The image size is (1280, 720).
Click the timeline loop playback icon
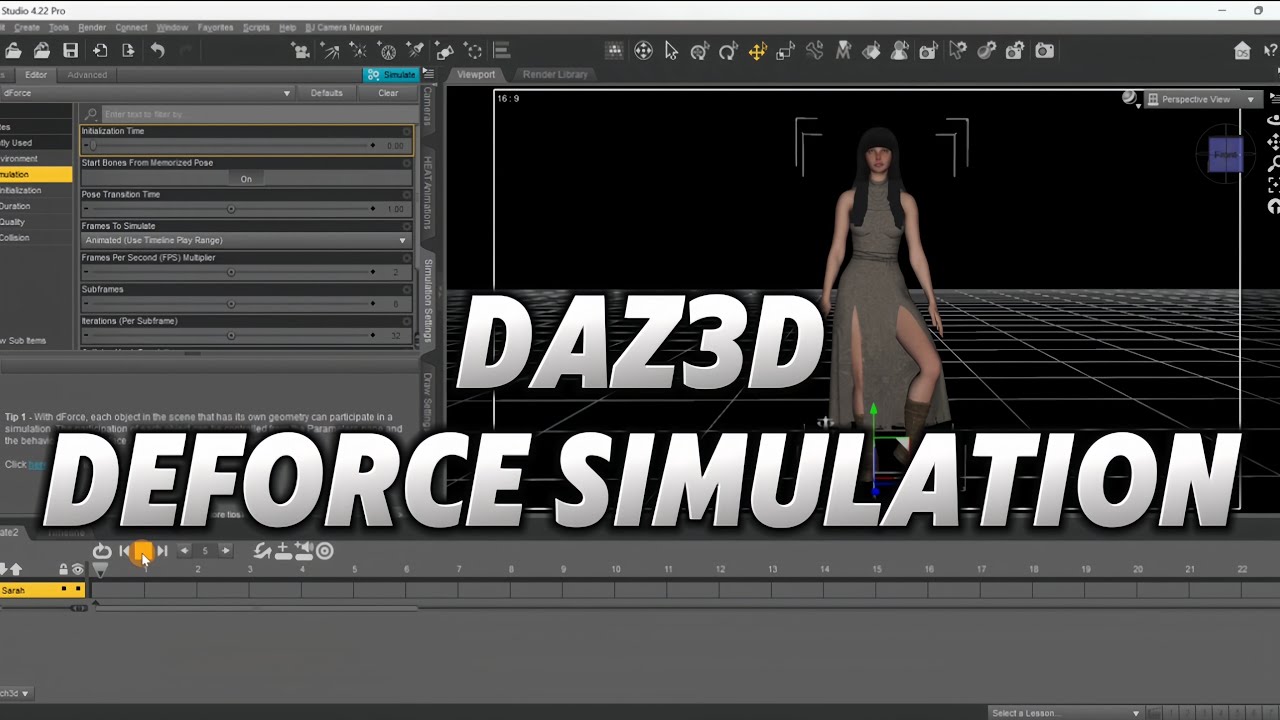point(102,550)
